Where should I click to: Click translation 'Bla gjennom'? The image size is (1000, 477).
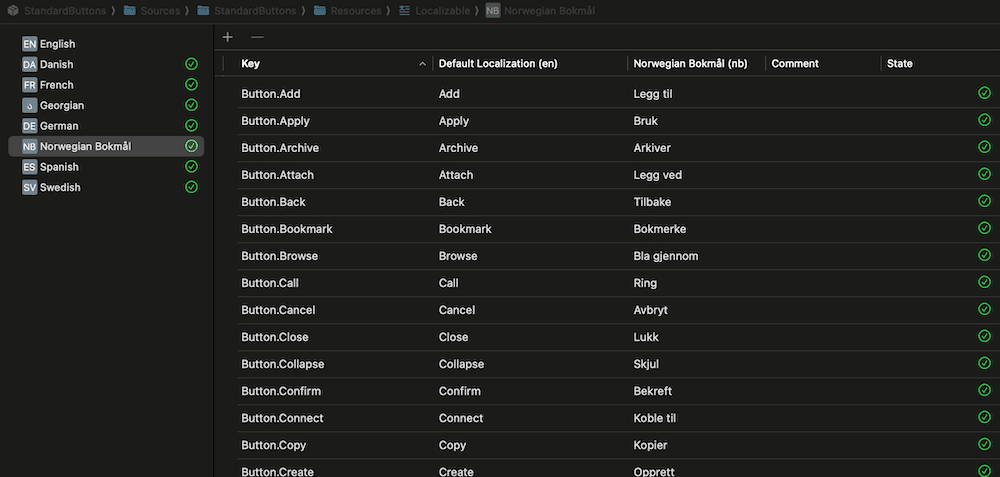pyautogui.click(x=666, y=256)
